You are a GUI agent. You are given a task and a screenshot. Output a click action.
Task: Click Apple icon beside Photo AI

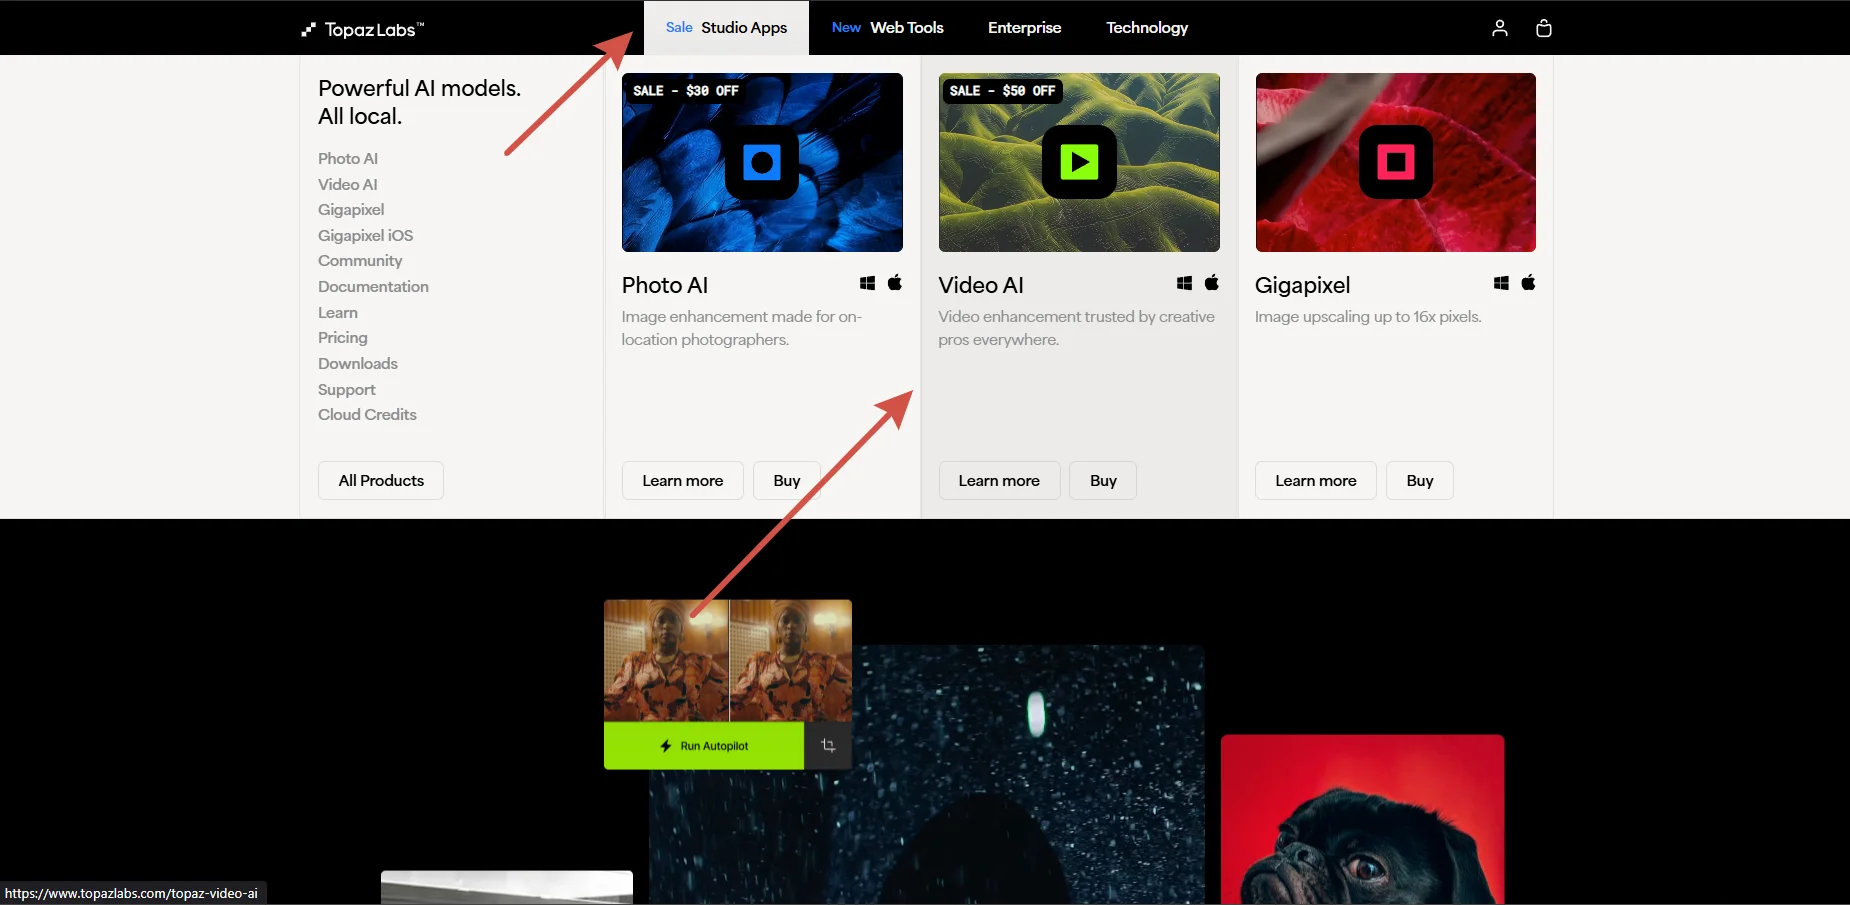895,283
